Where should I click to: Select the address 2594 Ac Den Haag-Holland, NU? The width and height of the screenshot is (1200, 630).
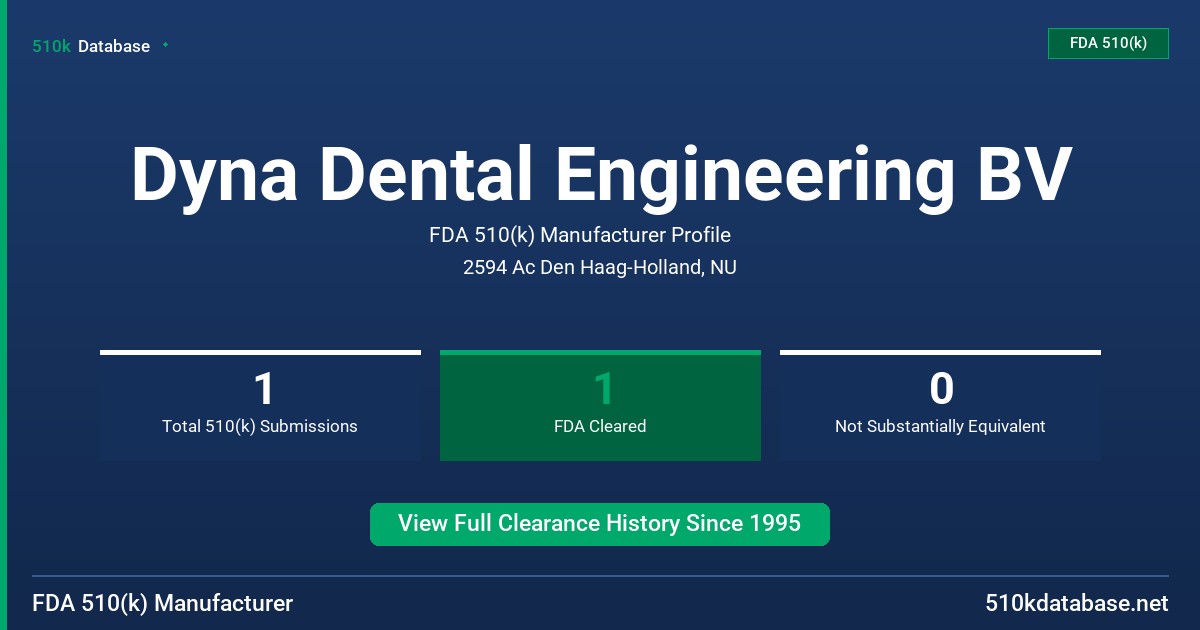600,268
